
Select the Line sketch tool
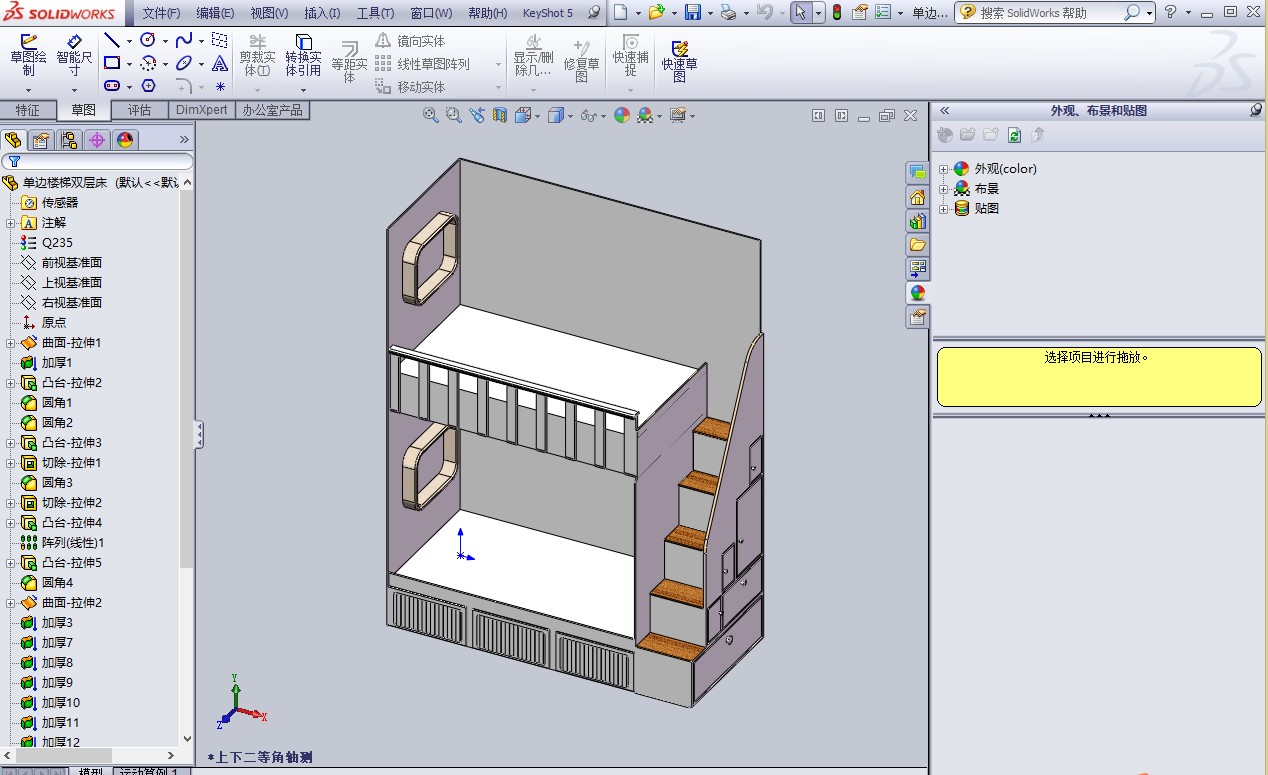tap(112, 40)
